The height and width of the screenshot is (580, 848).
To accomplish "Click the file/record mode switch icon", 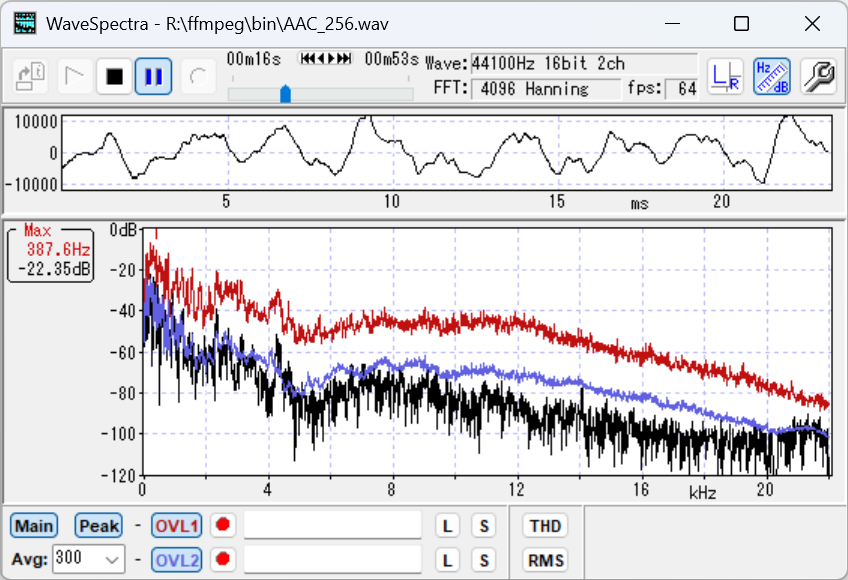I will 30,76.
